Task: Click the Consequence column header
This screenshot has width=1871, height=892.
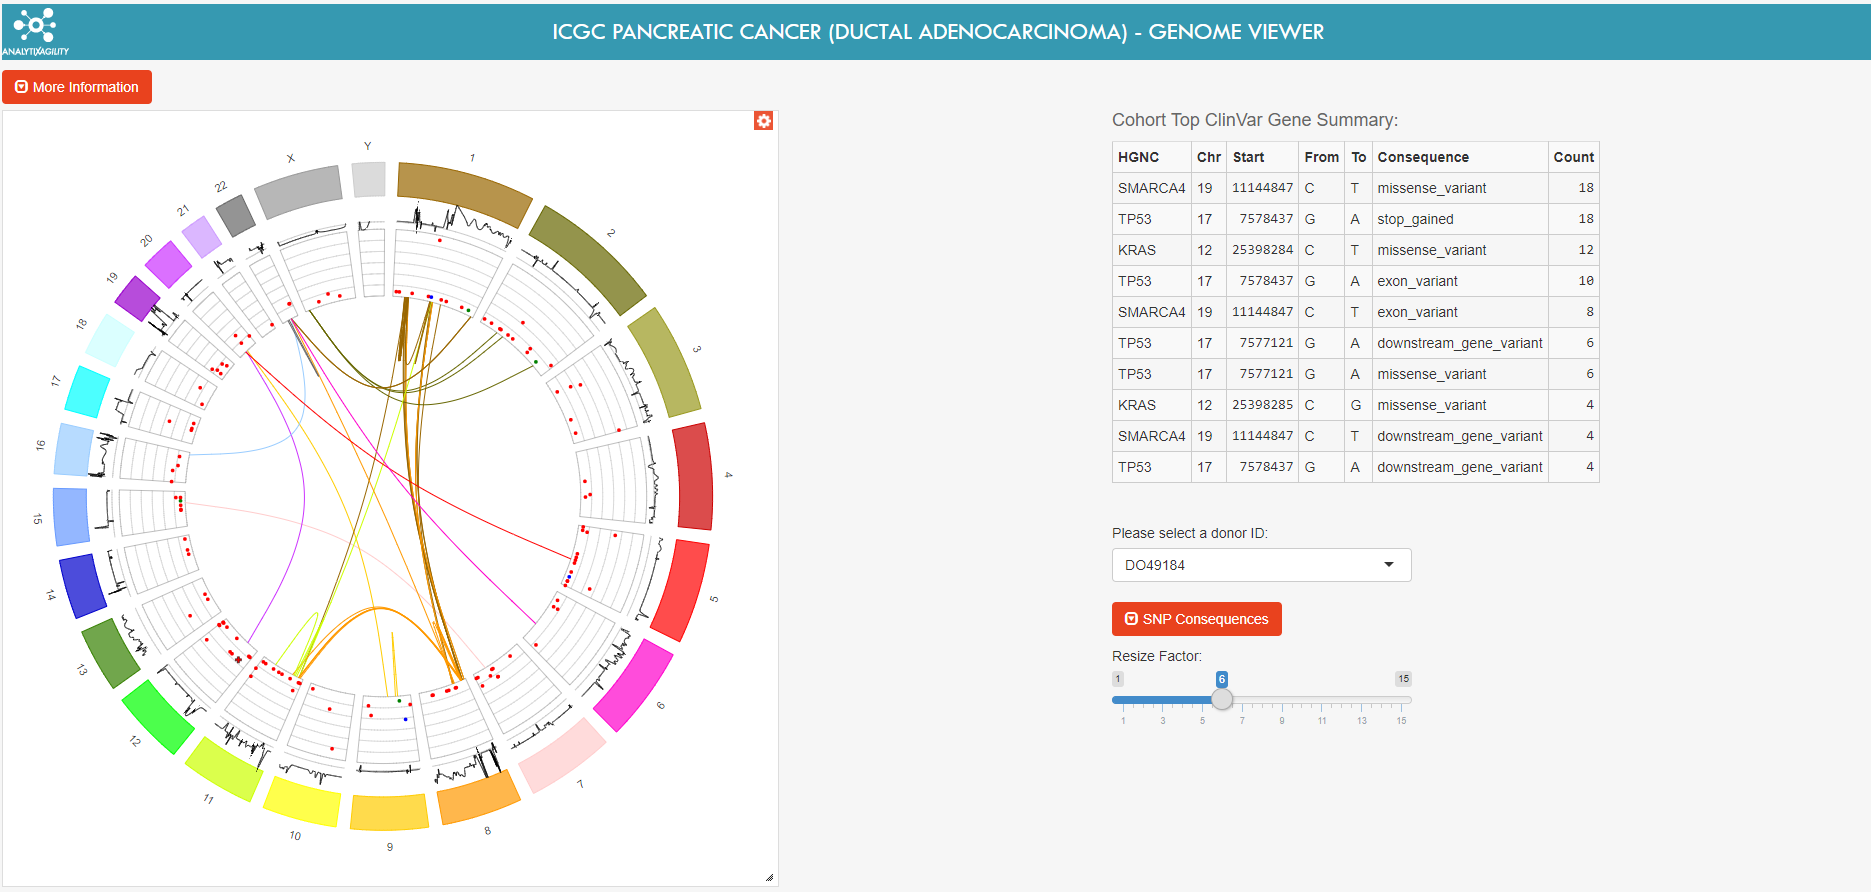Action: click(1422, 157)
